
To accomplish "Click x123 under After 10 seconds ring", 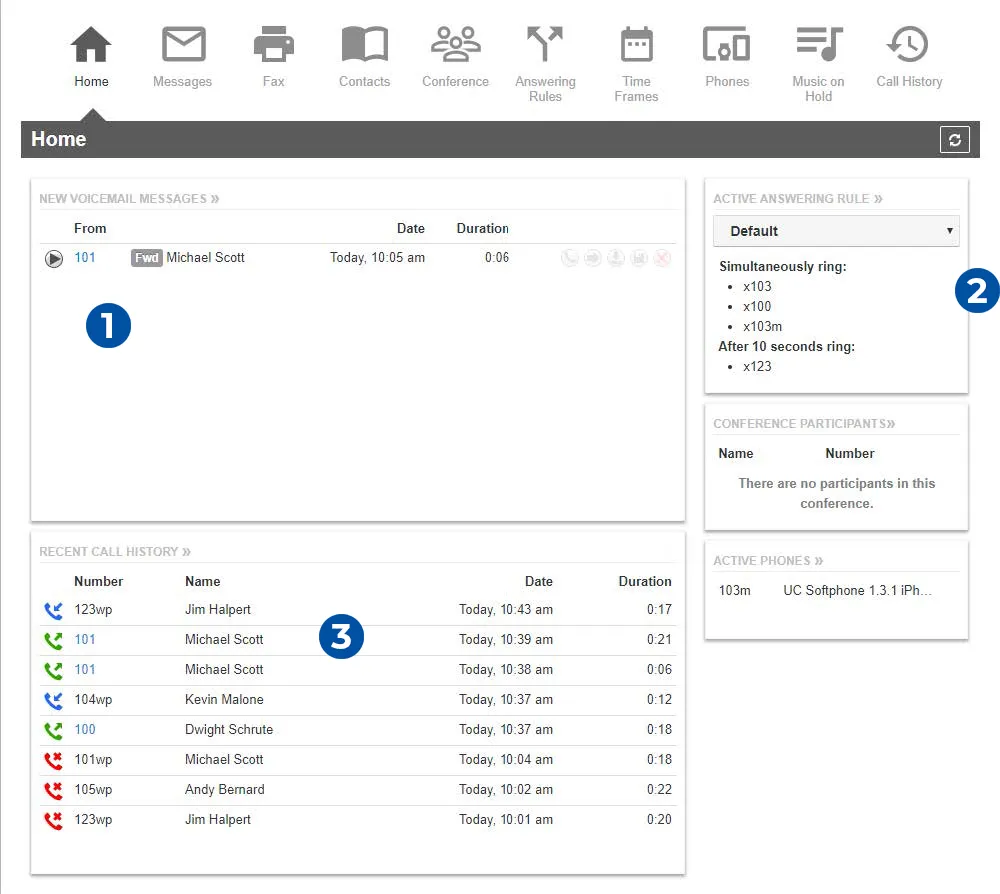I will pos(757,367).
